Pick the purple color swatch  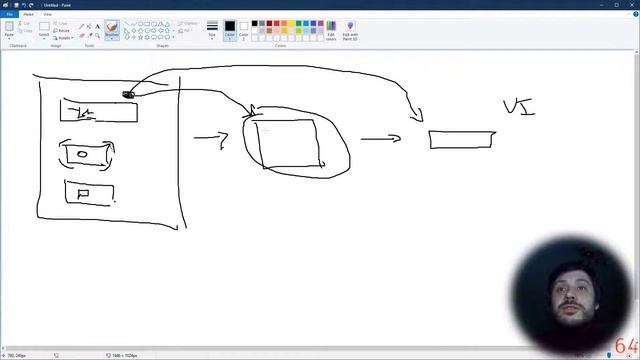point(321,23)
